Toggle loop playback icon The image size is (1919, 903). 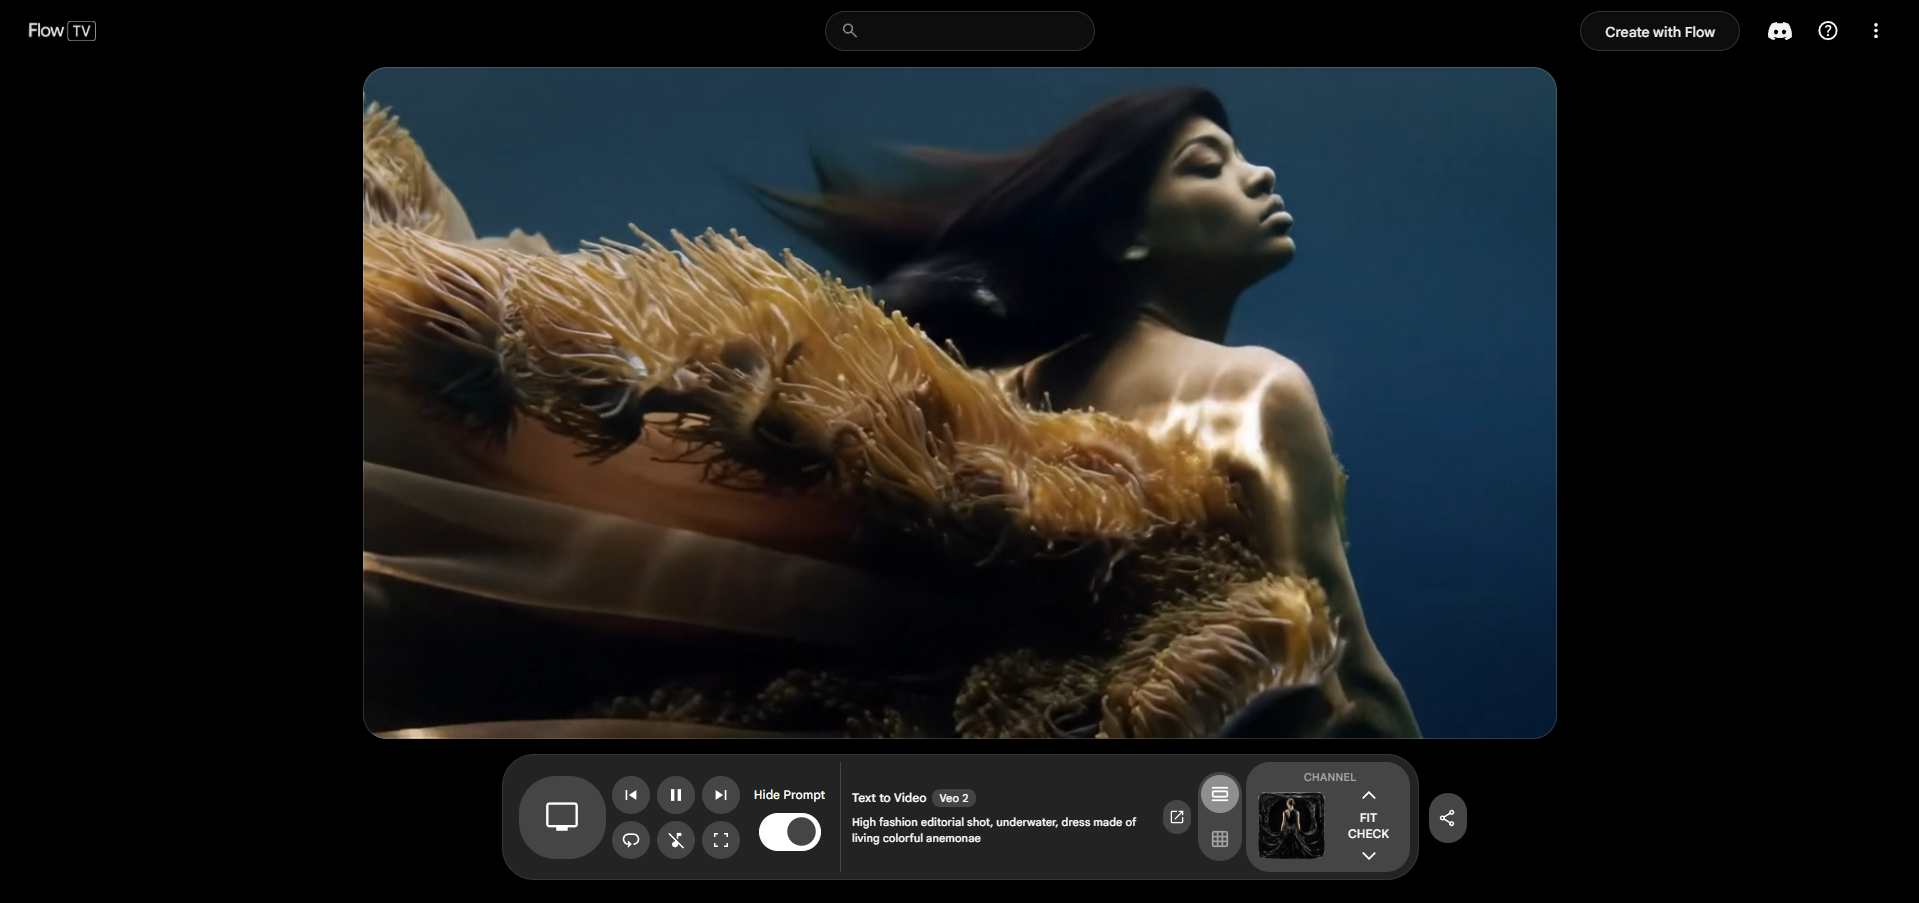[x=631, y=840]
